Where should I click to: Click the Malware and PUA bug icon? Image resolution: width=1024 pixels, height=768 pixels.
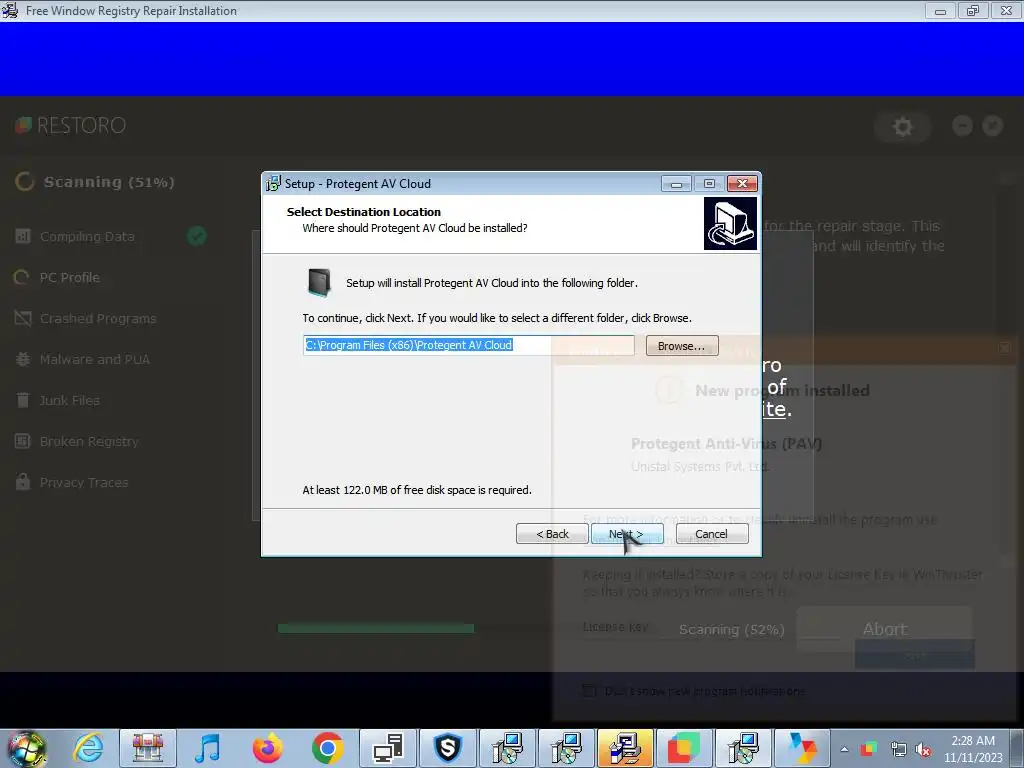click(x=23, y=359)
